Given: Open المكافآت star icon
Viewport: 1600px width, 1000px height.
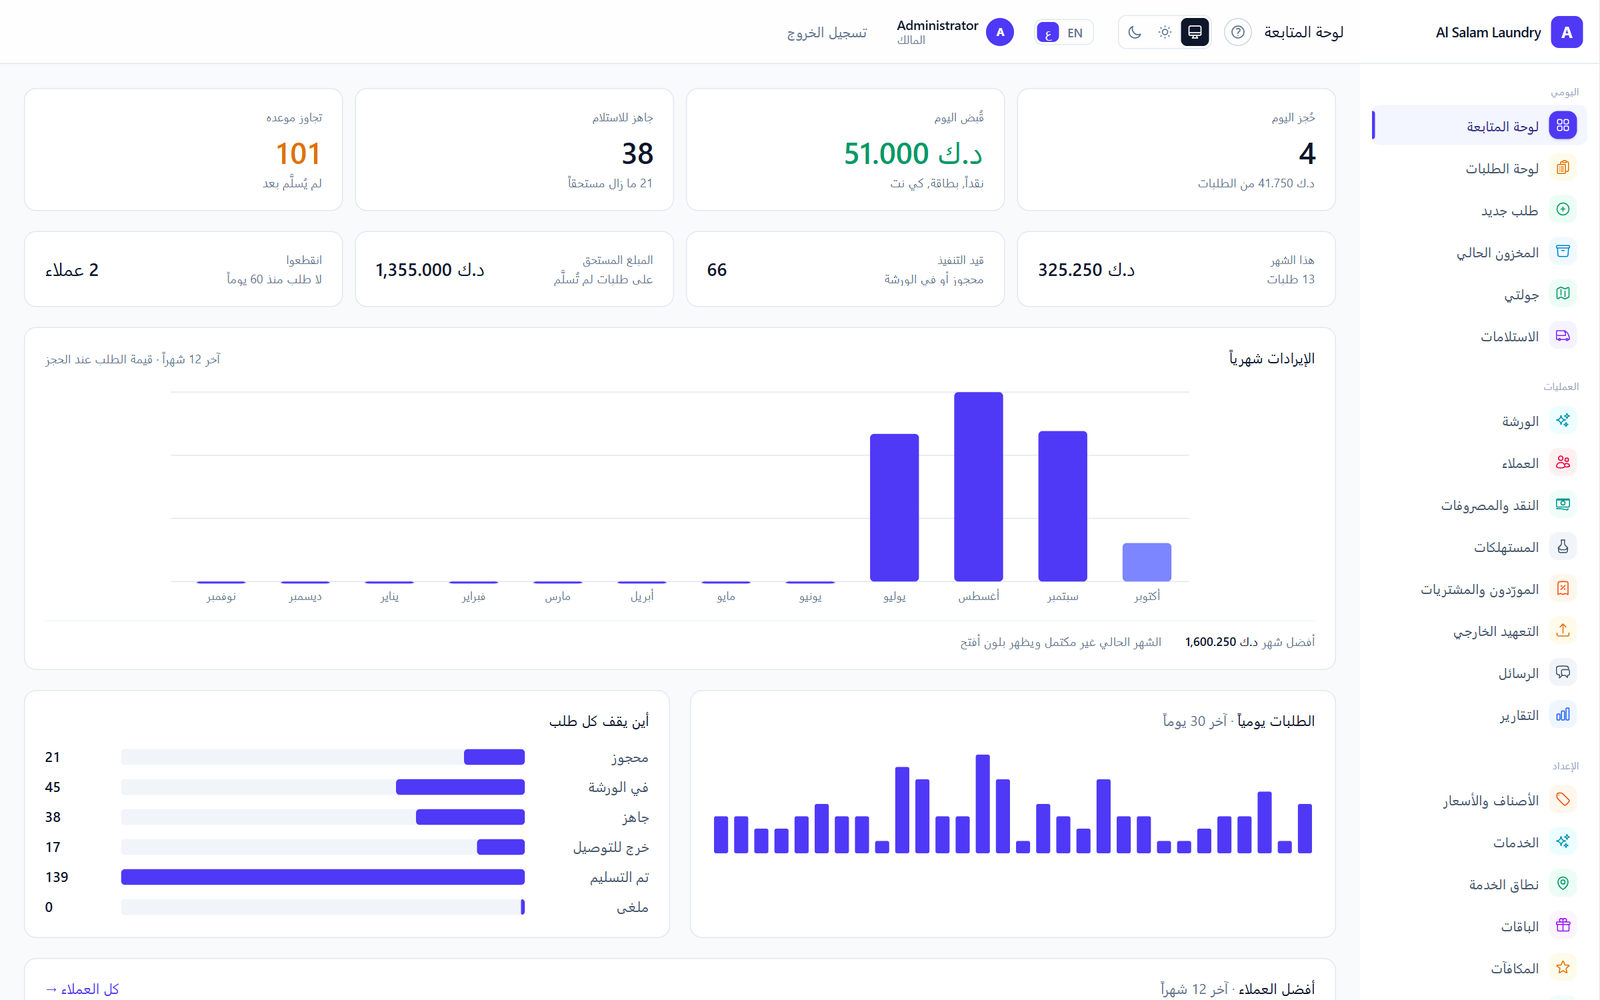Looking at the screenshot, I should tap(1562, 967).
